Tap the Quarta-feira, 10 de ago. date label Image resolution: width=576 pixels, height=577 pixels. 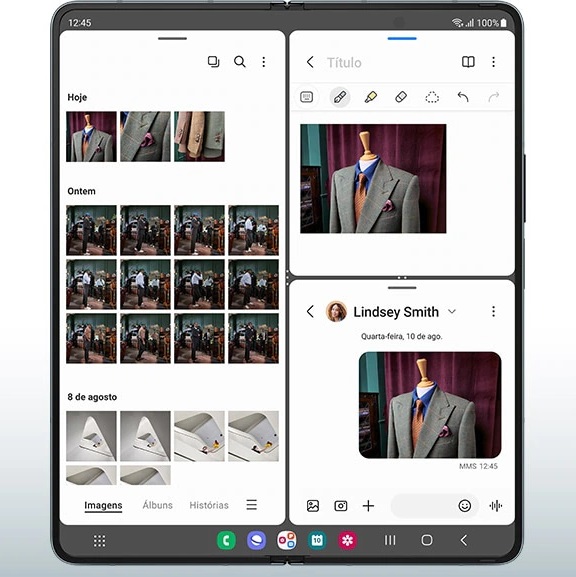[402, 336]
